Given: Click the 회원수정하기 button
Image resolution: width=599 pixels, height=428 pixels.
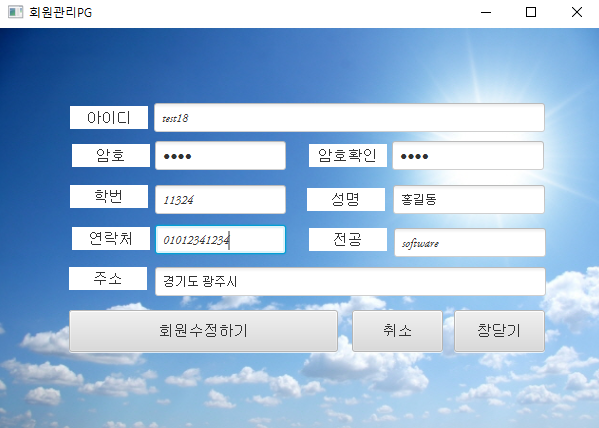Looking at the screenshot, I should [x=203, y=331].
